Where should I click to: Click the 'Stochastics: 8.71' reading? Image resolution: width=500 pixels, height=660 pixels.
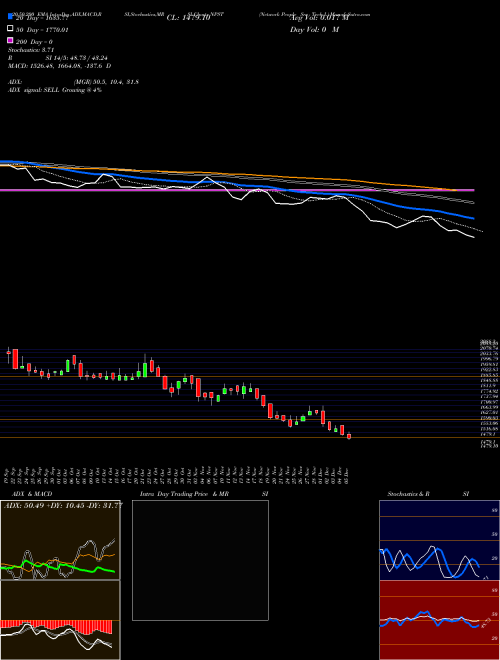31,50
